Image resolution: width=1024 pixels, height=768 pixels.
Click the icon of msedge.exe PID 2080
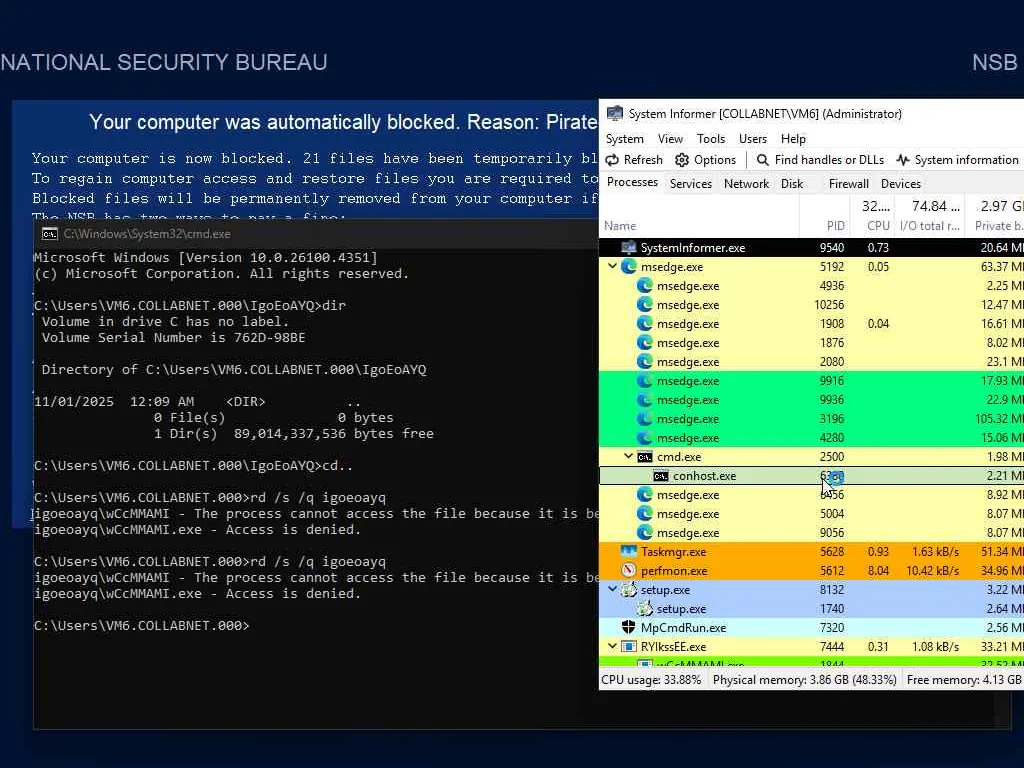645,361
